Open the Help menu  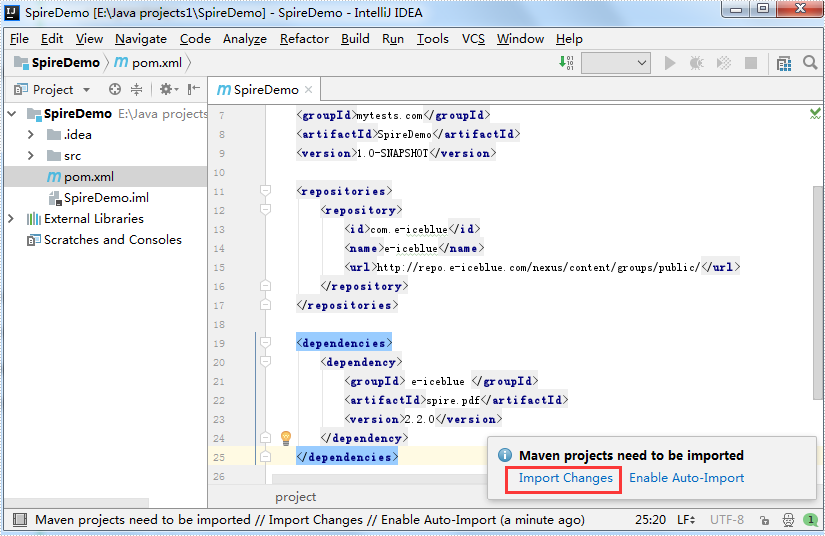pos(569,39)
